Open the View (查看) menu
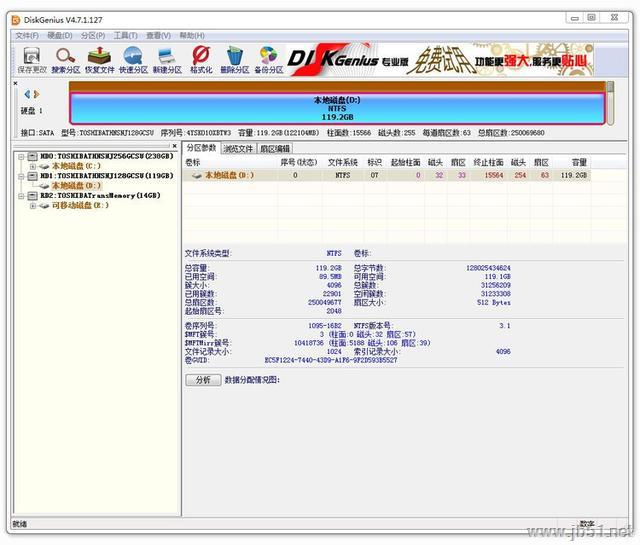The image size is (640, 545). point(158,36)
